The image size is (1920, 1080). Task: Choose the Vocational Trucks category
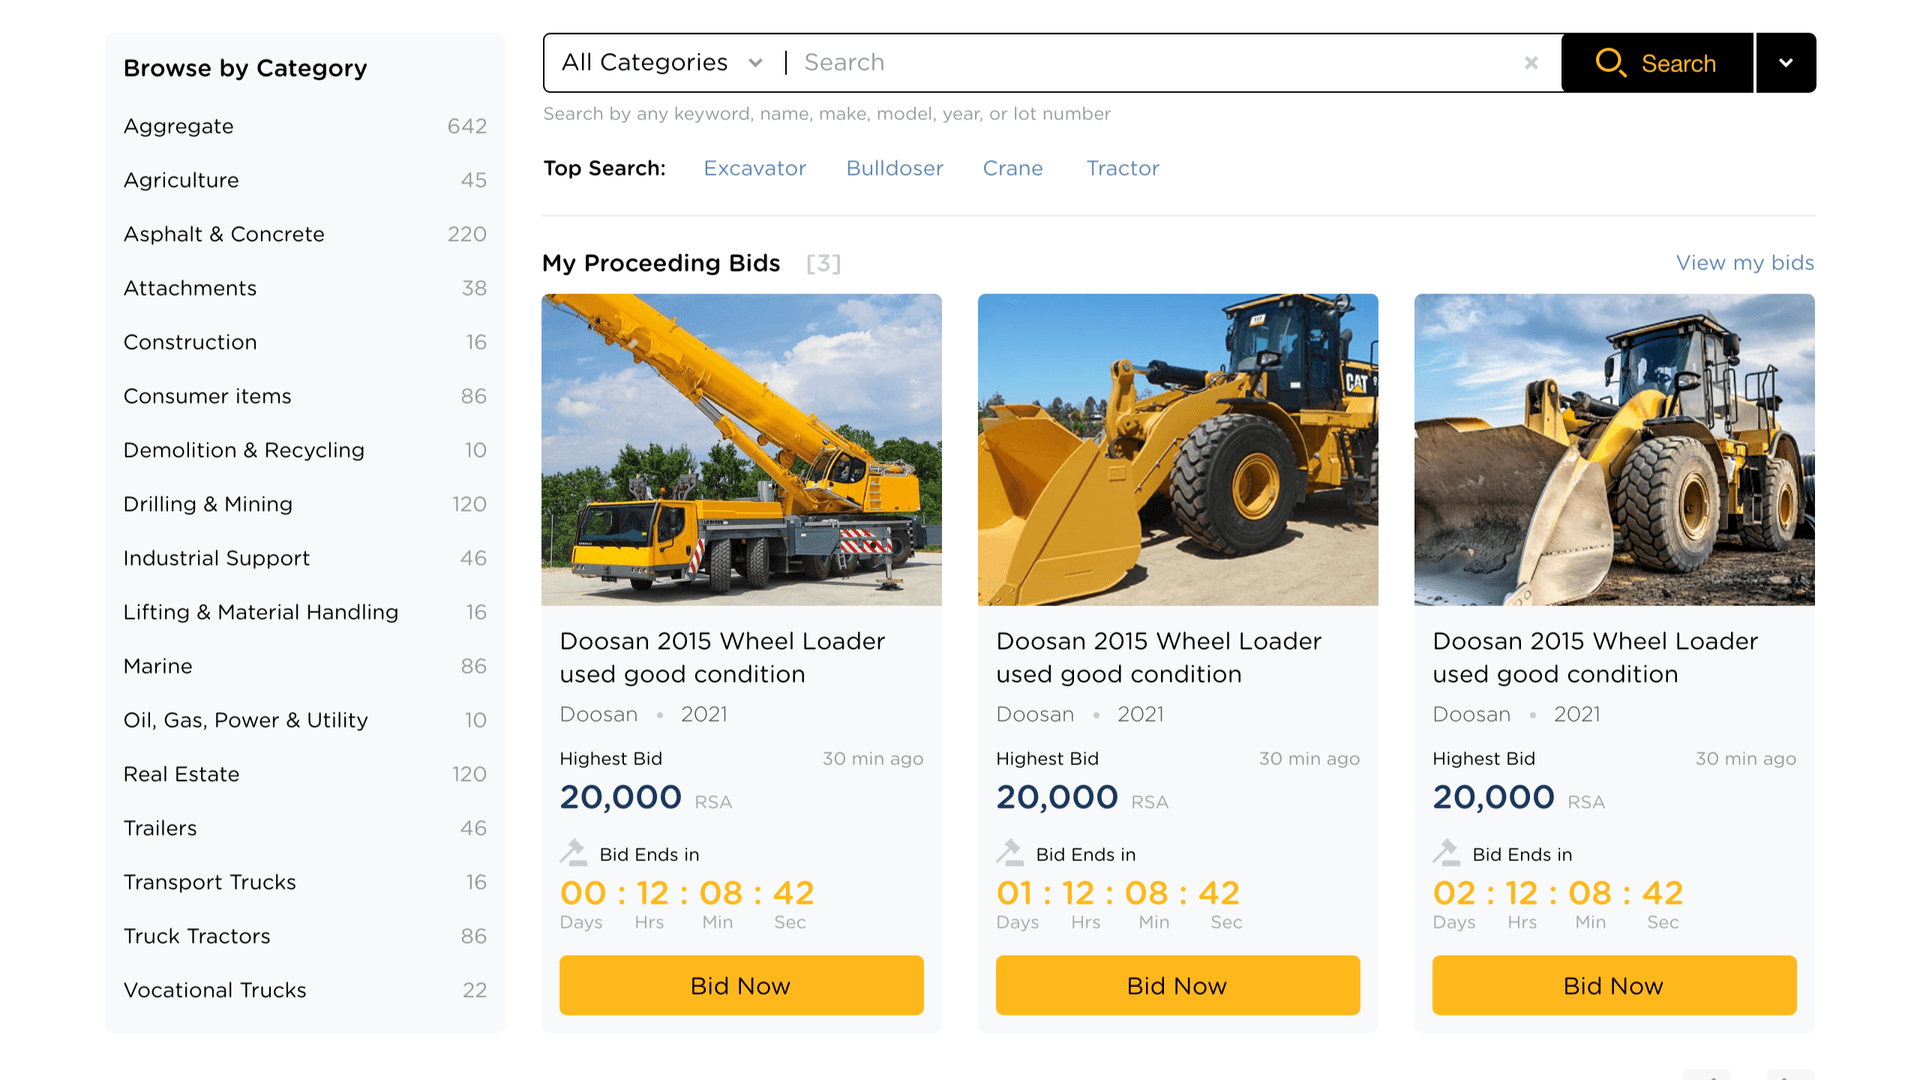click(x=215, y=990)
